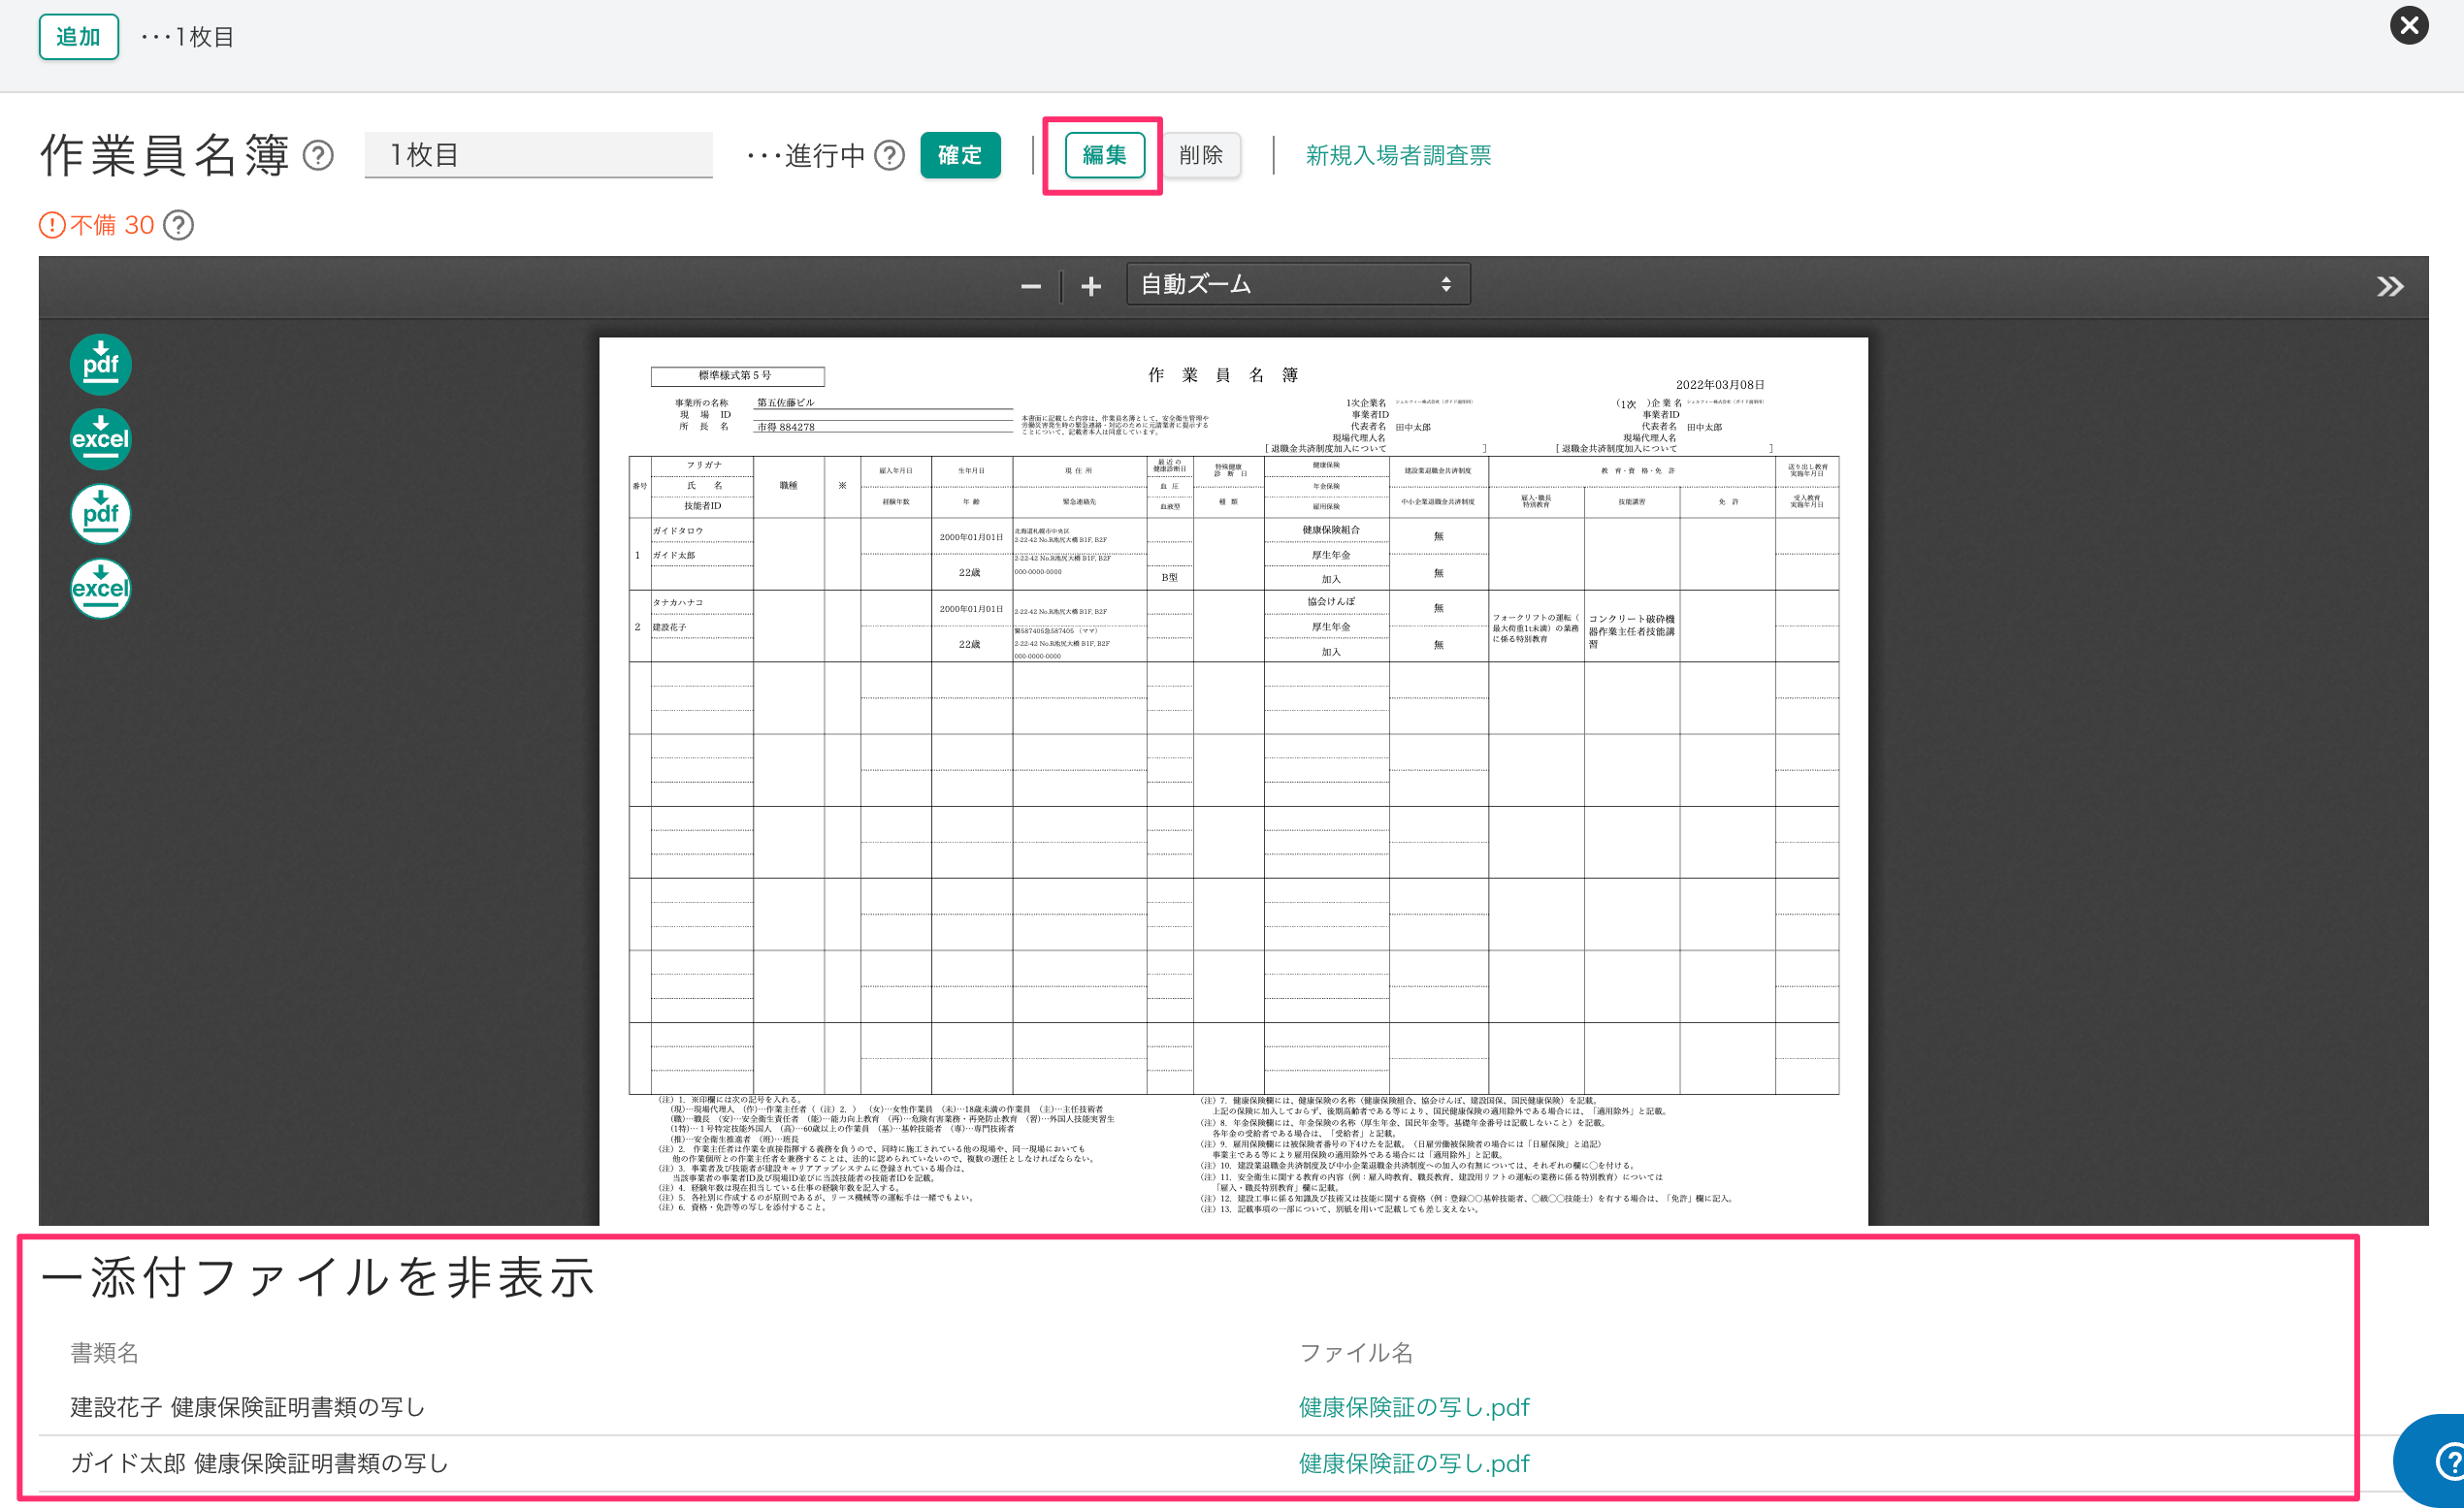The image size is (2464, 1509).
Task: Open help next to 不備 30 warning
Action: pyautogui.click(x=180, y=225)
